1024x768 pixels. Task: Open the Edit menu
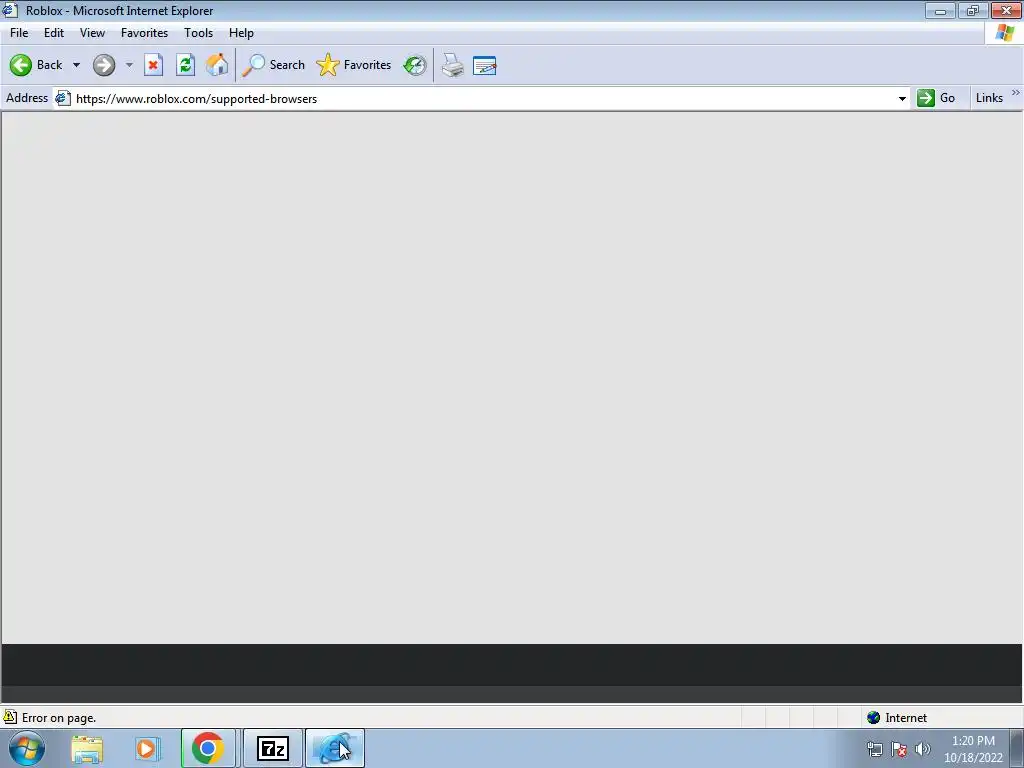pos(54,33)
